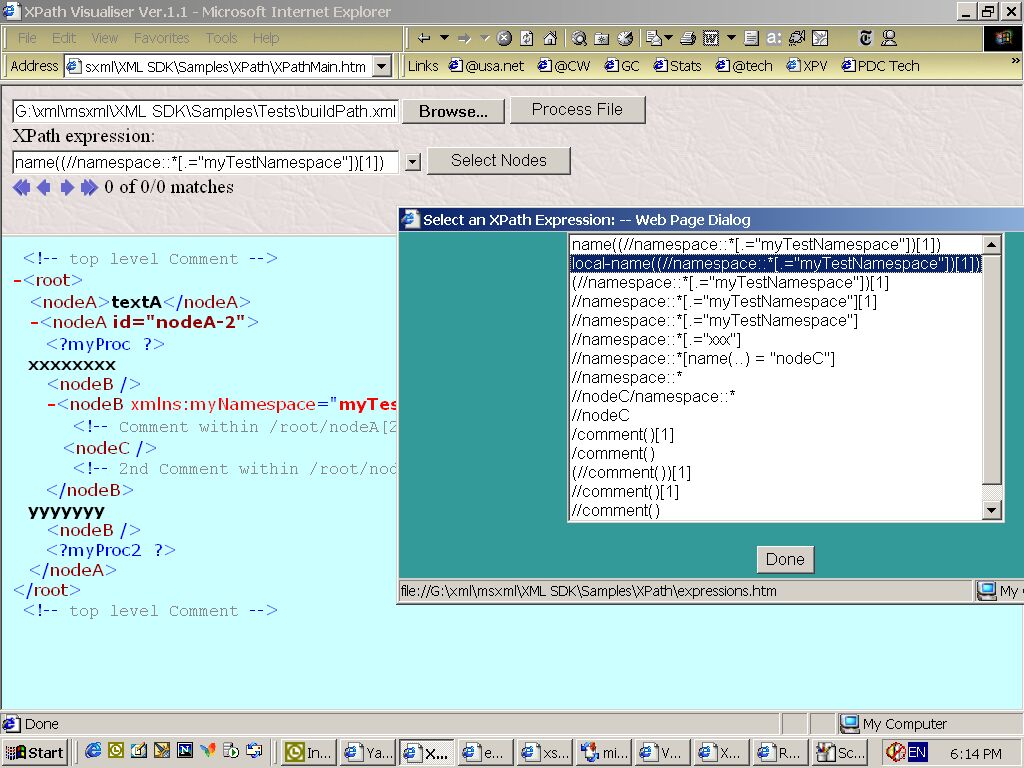Click the Start button
The image size is (1024, 768).
pos(35,752)
